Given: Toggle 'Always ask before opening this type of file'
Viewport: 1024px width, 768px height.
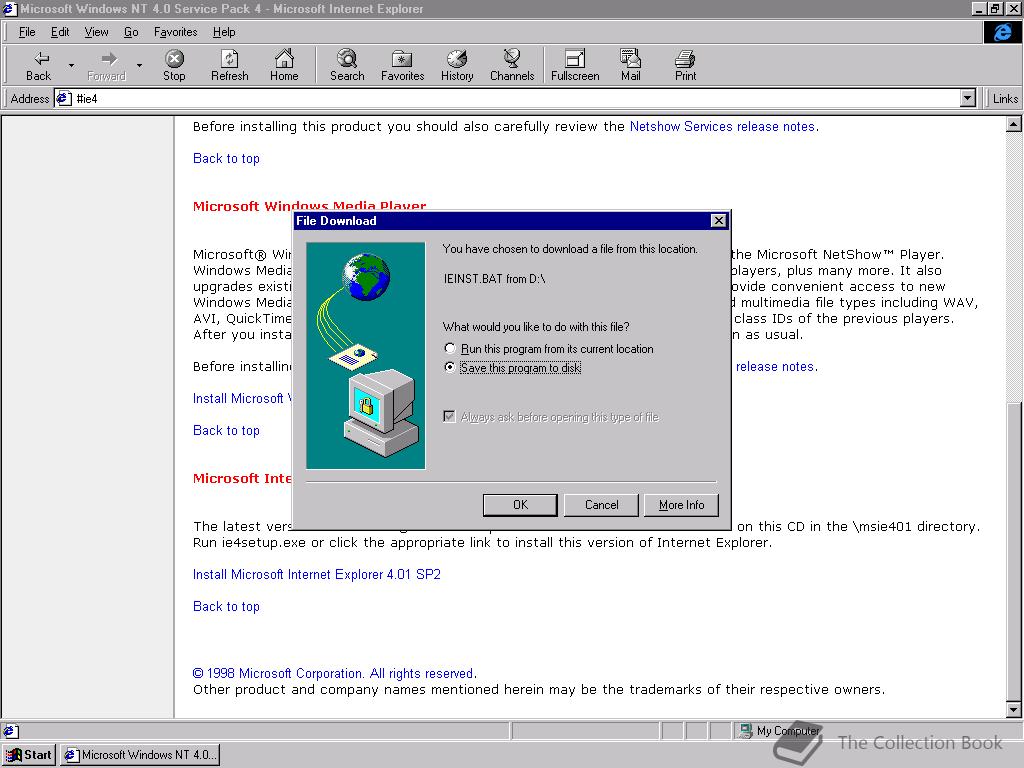Looking at the screenshot, I should click(x=448, y=417).
